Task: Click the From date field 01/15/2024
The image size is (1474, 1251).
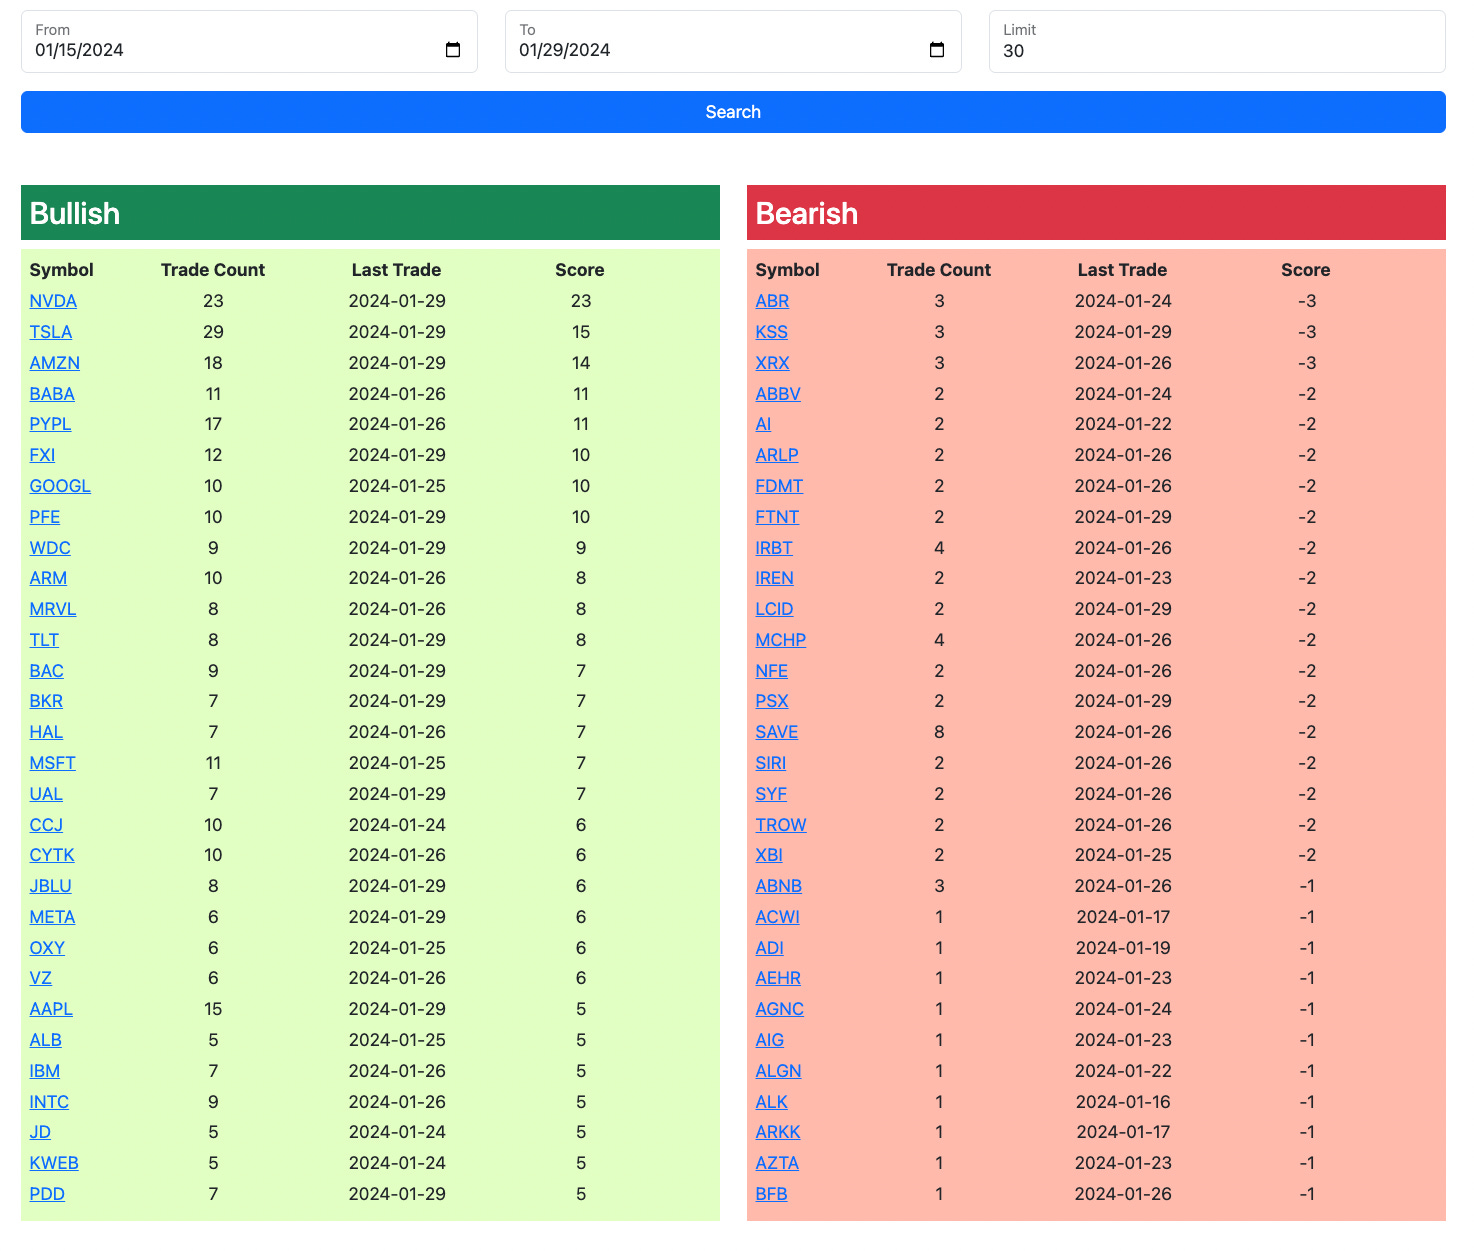Action: pyautogui.click(x=249, y=42)
